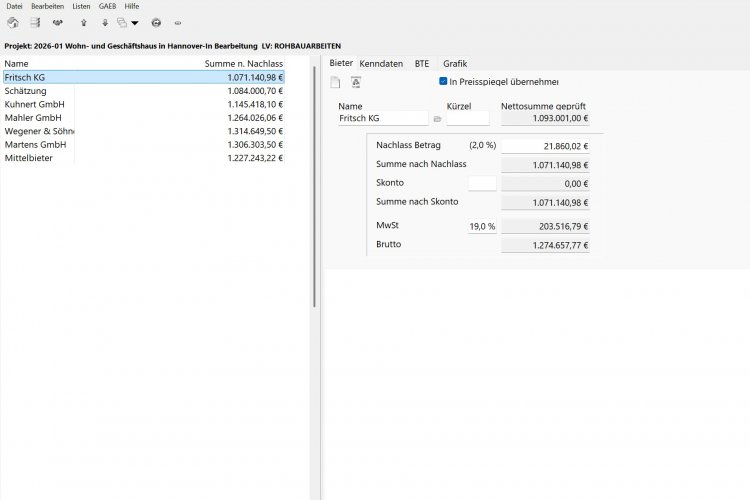Click the Kürzel input field
Image resolution: width=750 pixels, height=500 pixels.
[x=468, y=118]
